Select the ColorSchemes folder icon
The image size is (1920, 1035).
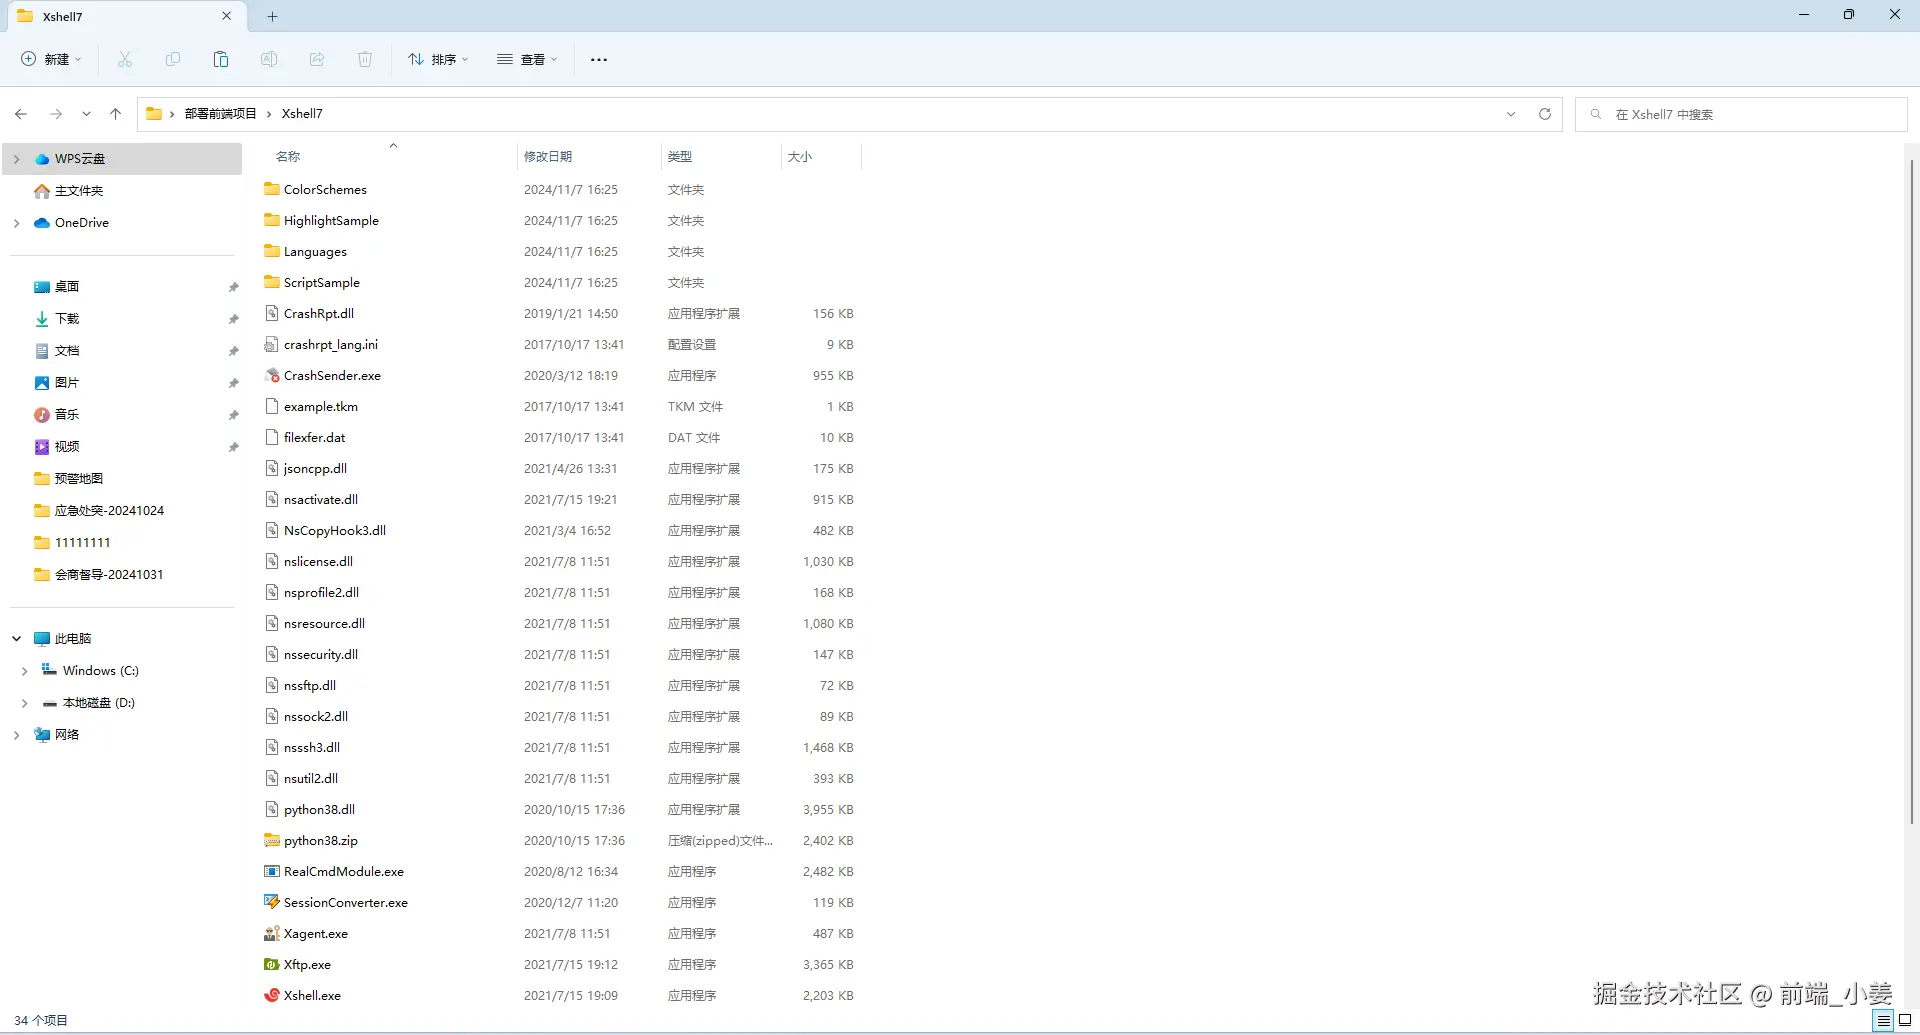[x=272, y=189]
